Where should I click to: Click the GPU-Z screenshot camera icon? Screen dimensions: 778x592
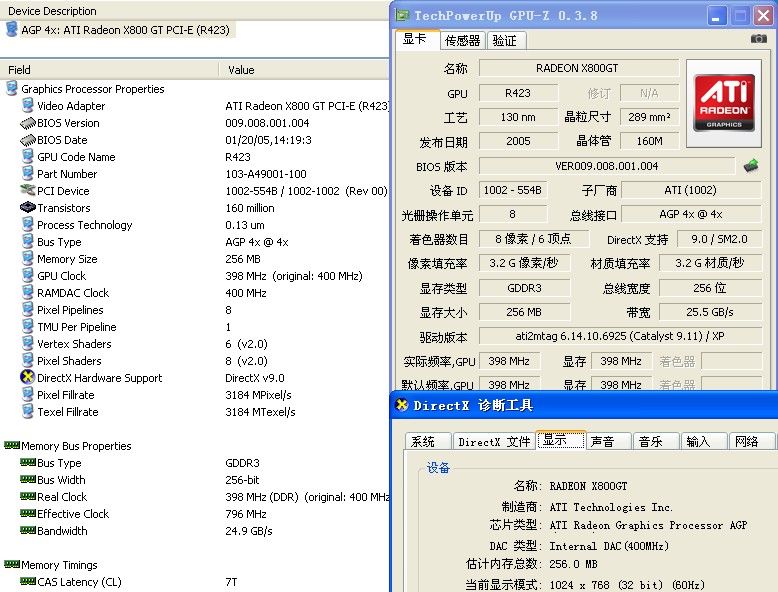coord(758,38)
